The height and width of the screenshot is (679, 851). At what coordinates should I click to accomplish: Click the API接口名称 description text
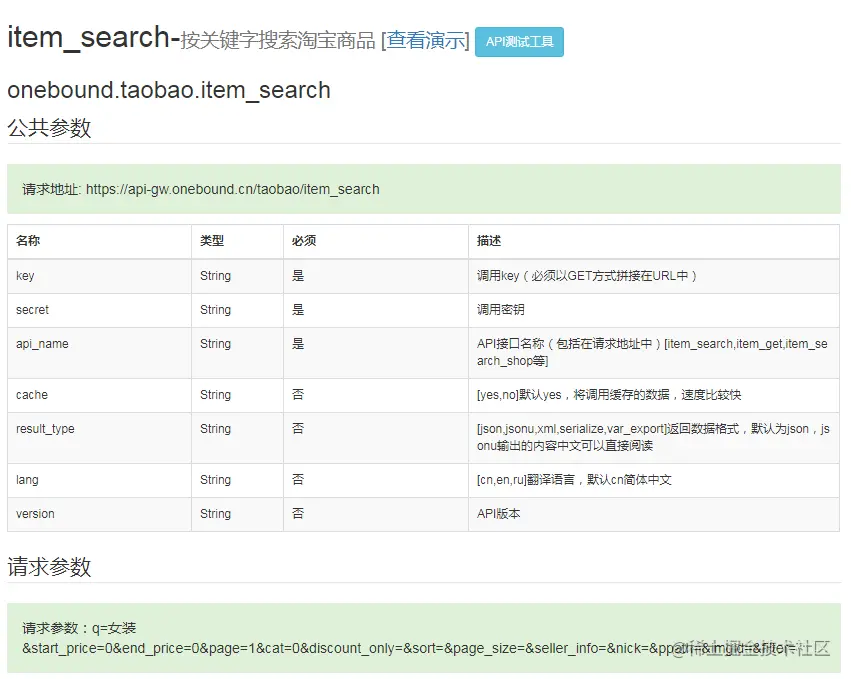pos(652,352)
